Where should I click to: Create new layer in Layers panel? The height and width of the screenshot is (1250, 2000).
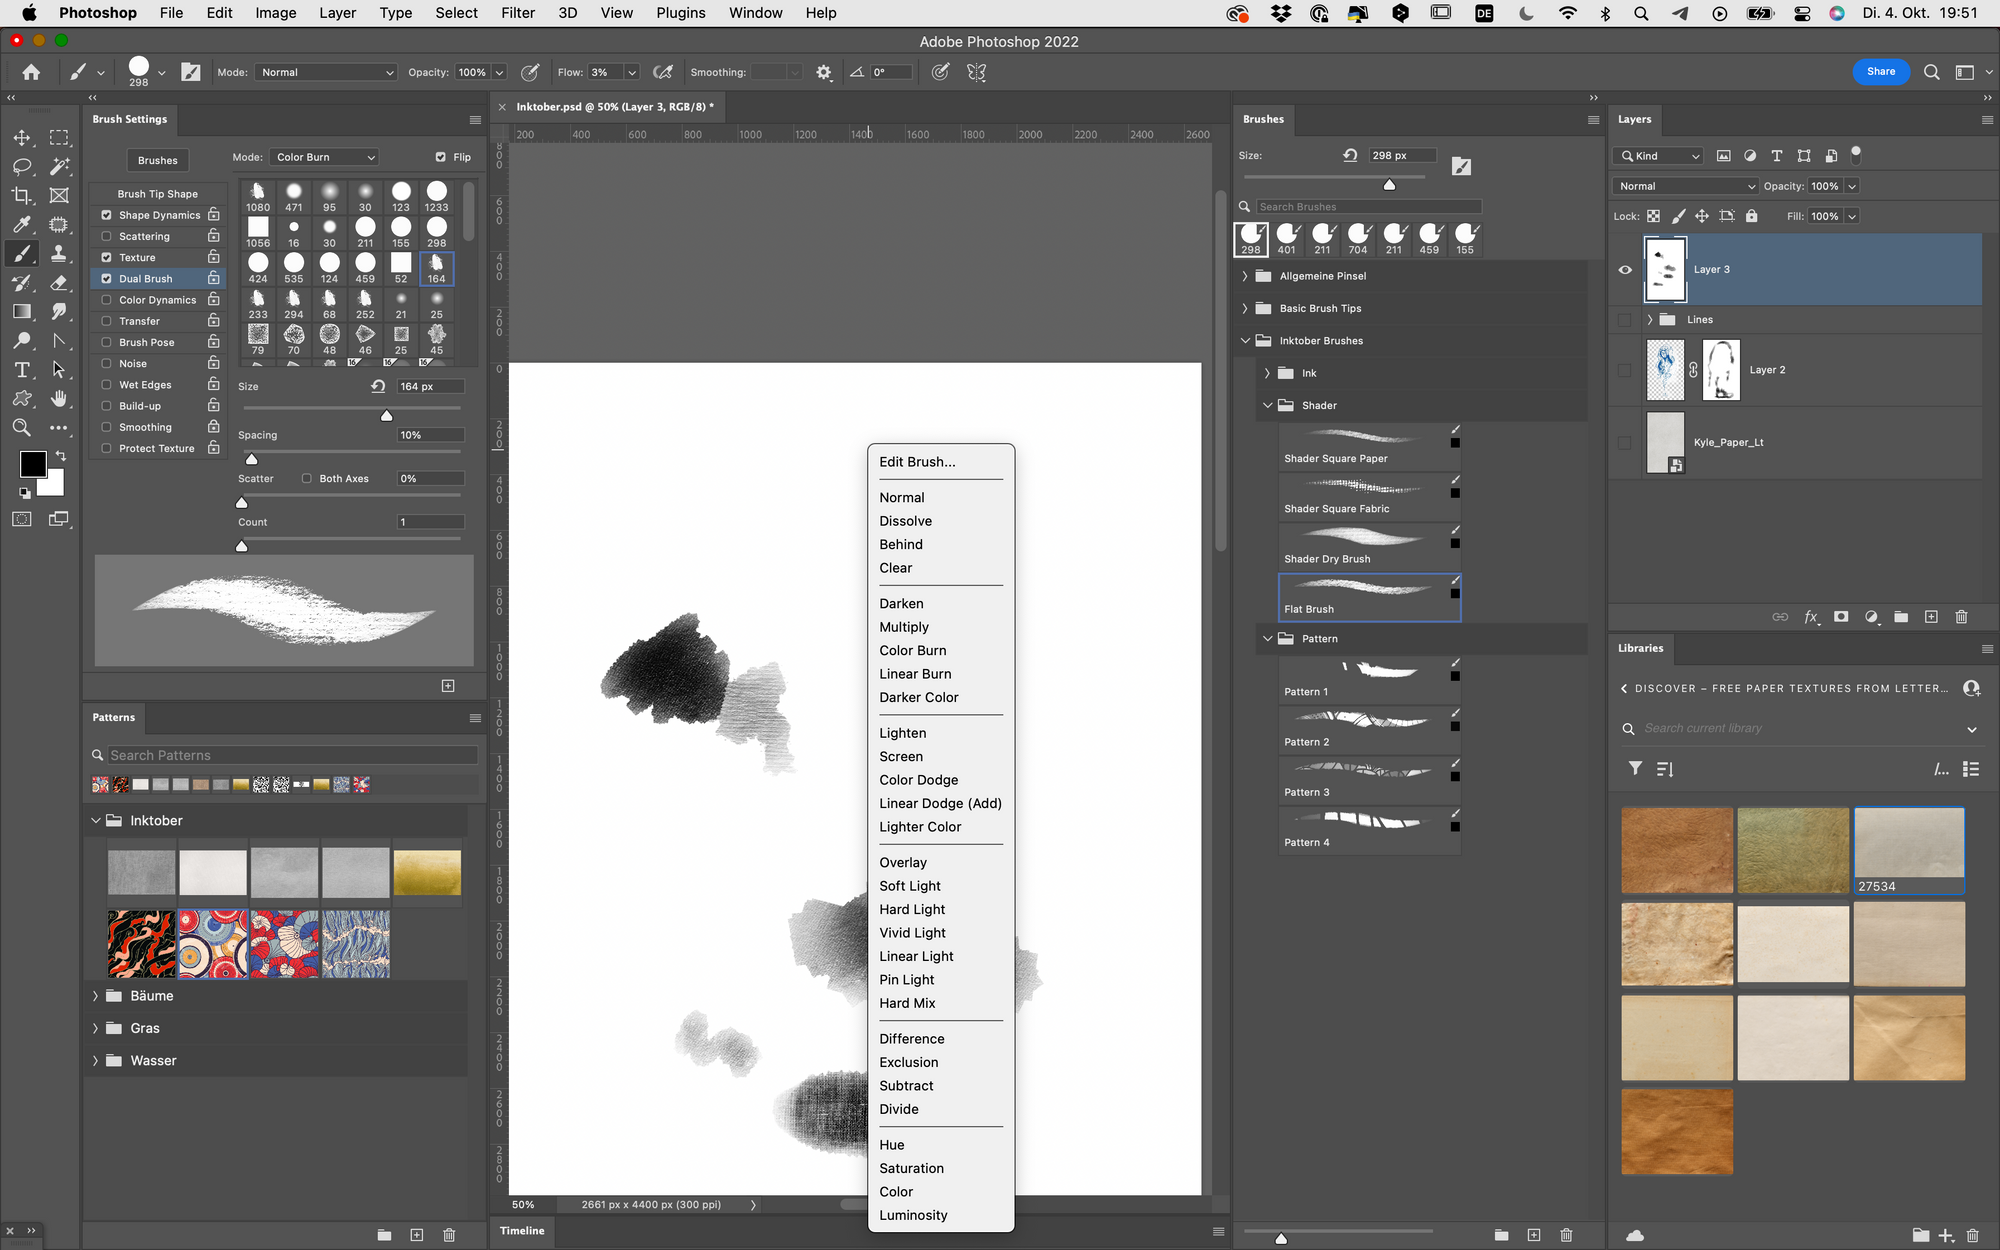[x=1931, y=617]
